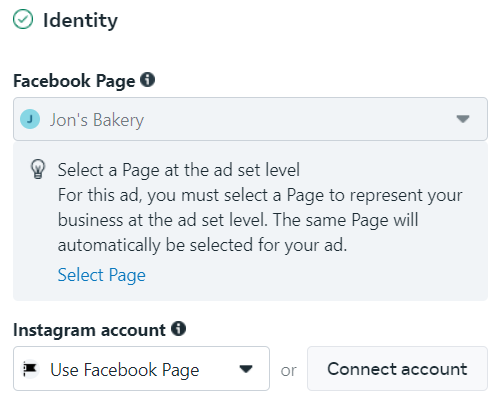Follow the Select Page link

[x=102, y=275]
